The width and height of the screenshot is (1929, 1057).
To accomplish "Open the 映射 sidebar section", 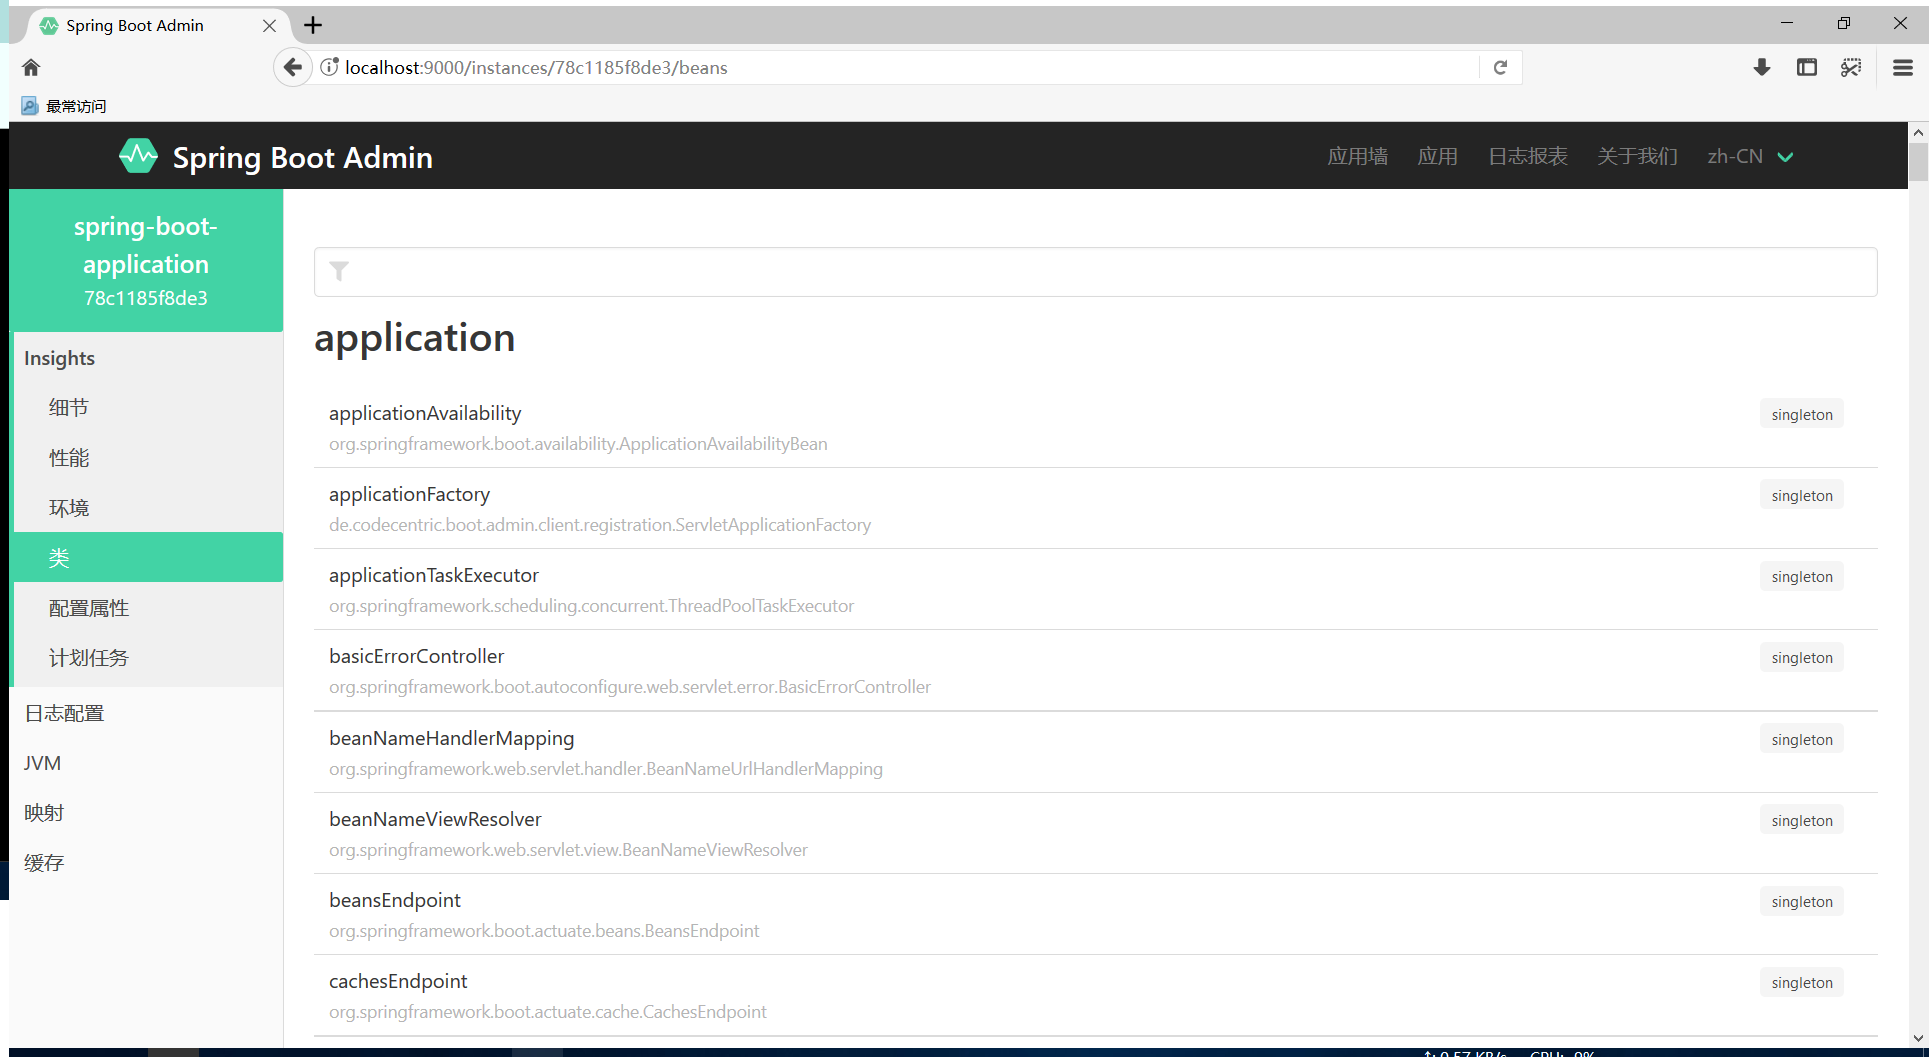I will tap(148, 813).
